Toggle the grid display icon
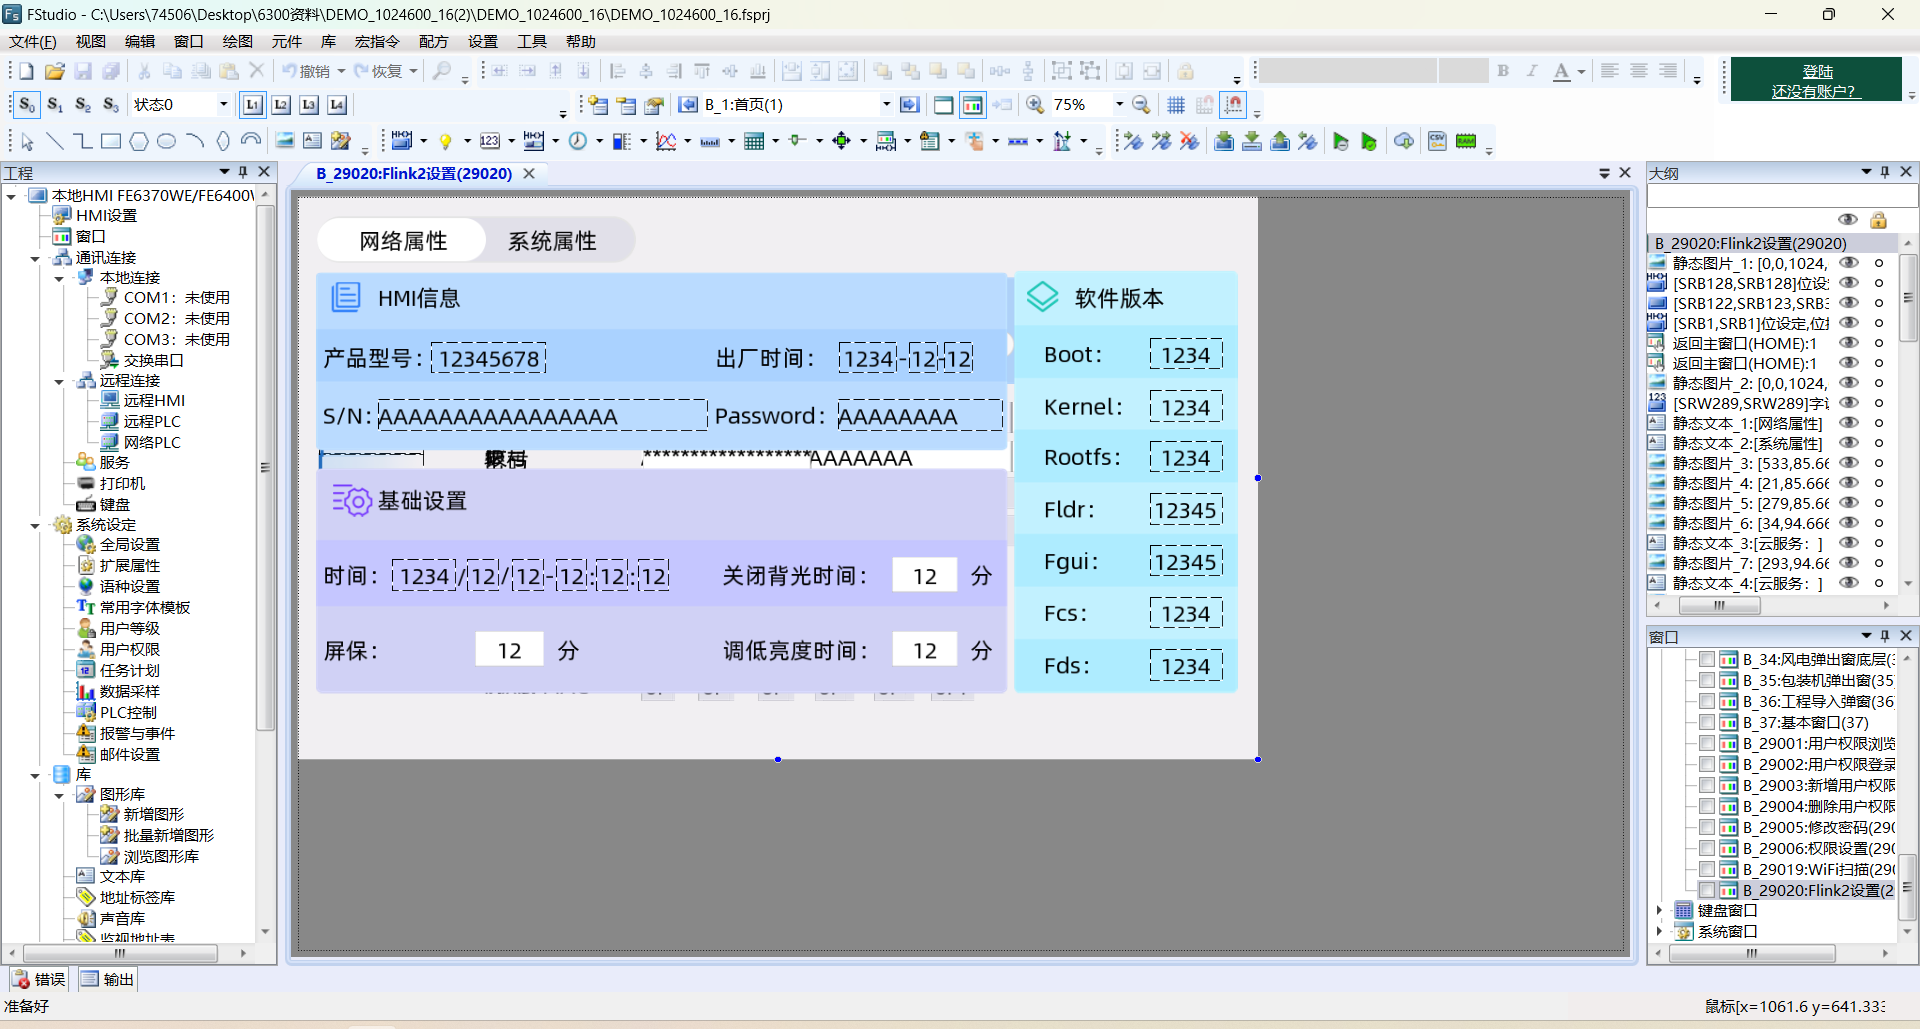 pos(1176,105)
